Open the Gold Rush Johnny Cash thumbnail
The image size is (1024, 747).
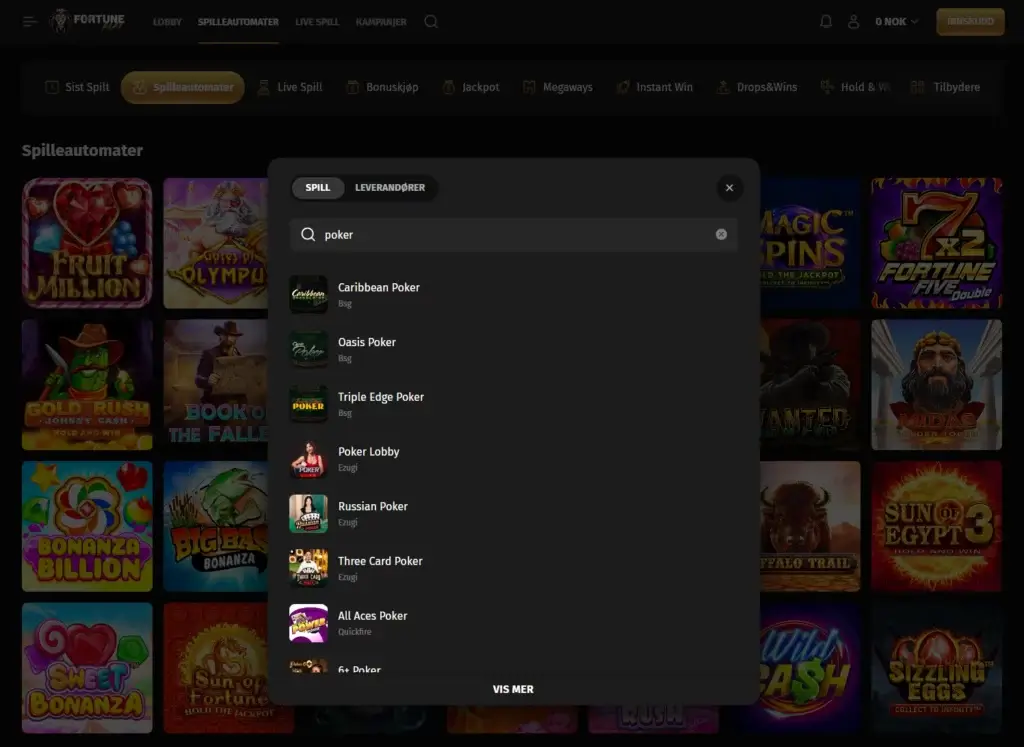[x=87, y=385]
